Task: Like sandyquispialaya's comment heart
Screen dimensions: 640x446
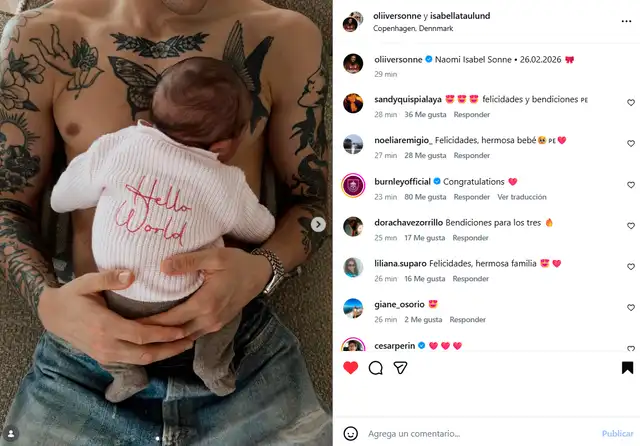Action: pos(631,102)
